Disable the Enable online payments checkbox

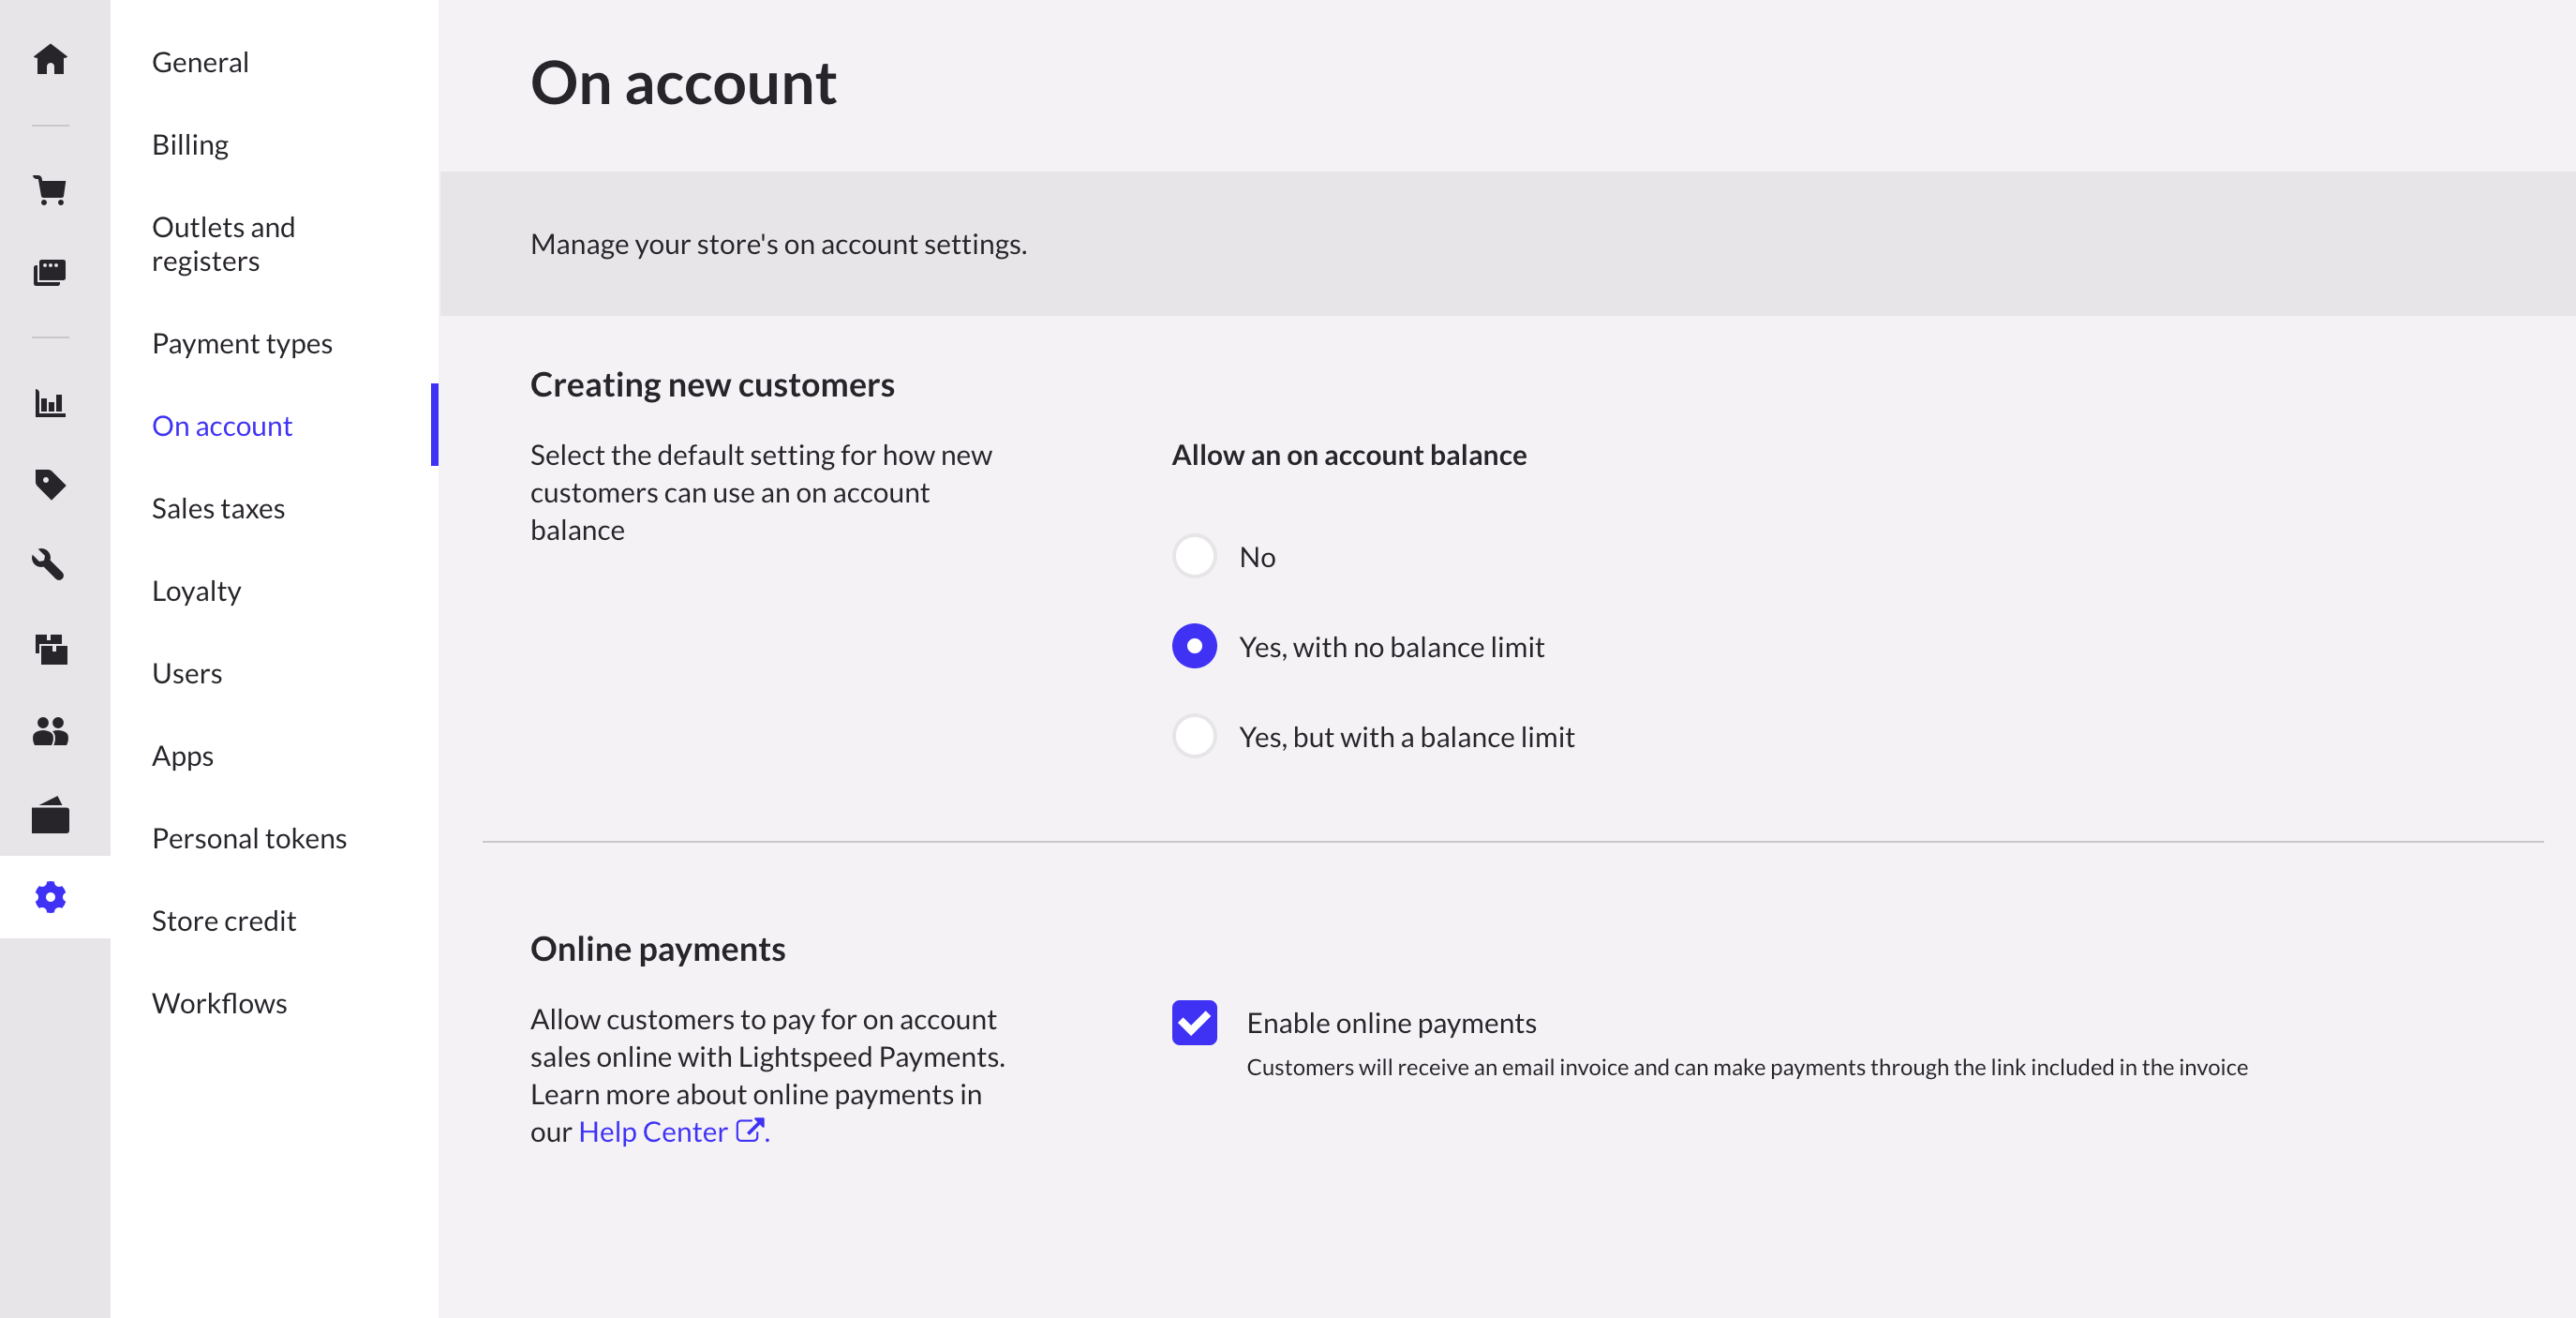point(1194,1023)
